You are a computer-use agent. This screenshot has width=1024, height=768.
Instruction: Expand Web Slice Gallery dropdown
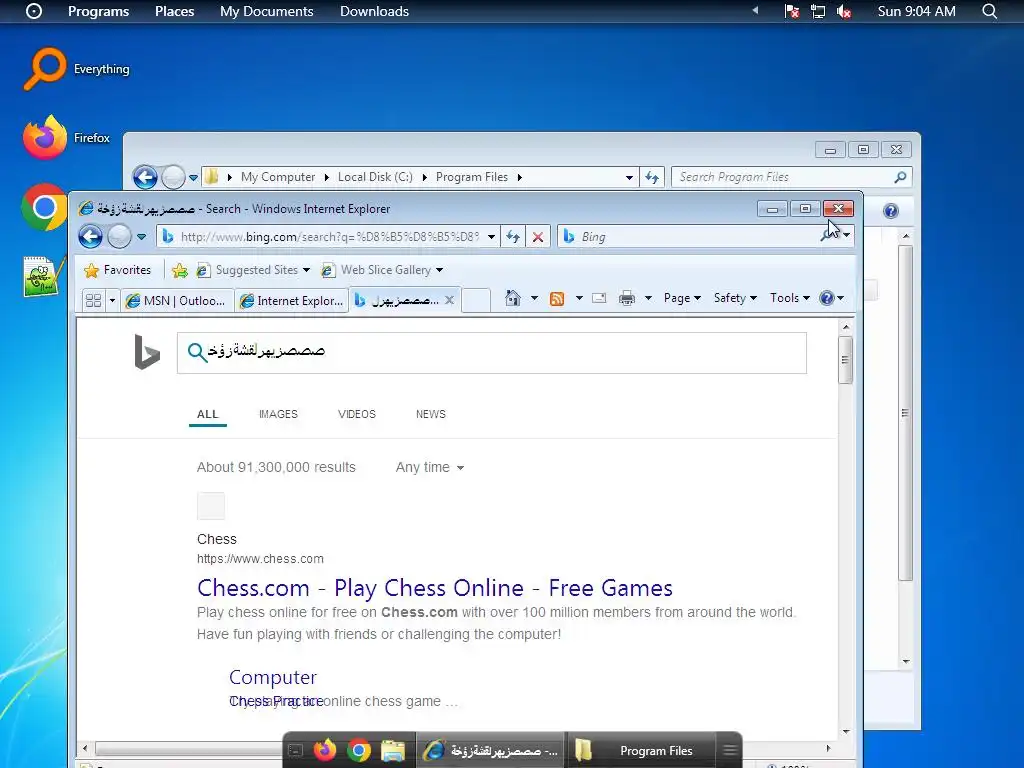(440, 270)
